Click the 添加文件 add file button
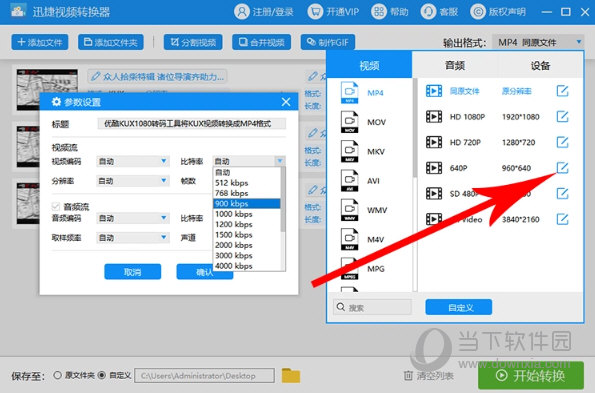This screenshot has height=393, width=595. pos(40,42)
